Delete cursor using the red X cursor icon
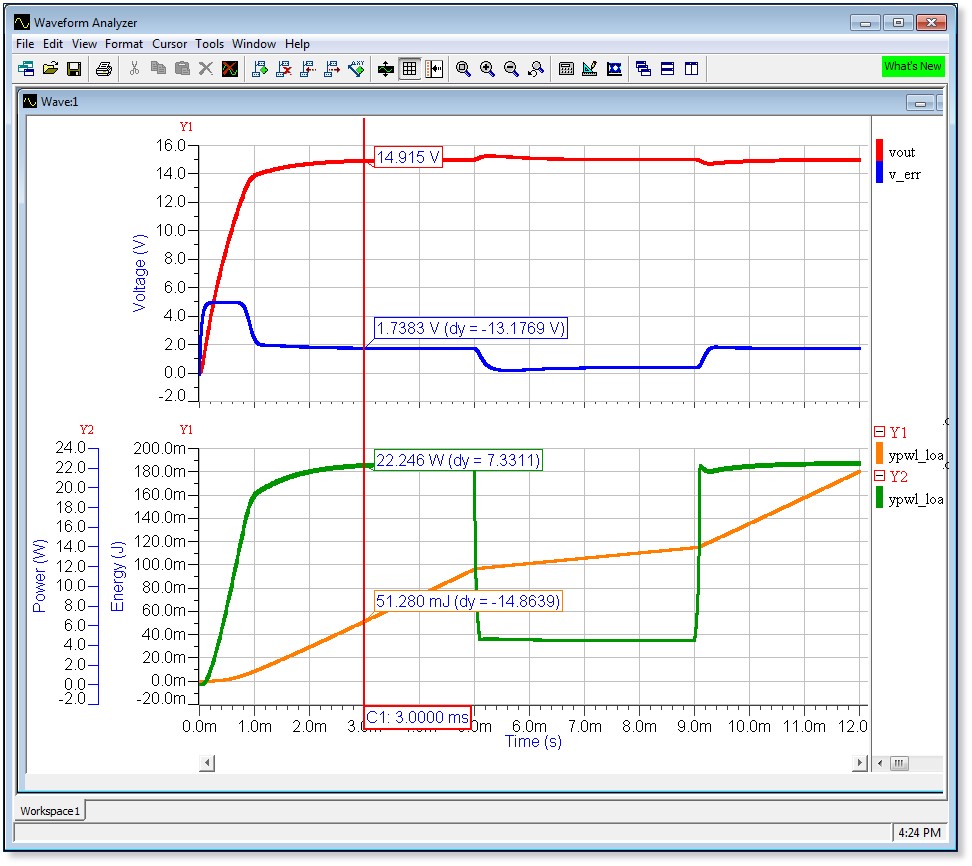The image size is (972, 866). (x=284, y=69)
